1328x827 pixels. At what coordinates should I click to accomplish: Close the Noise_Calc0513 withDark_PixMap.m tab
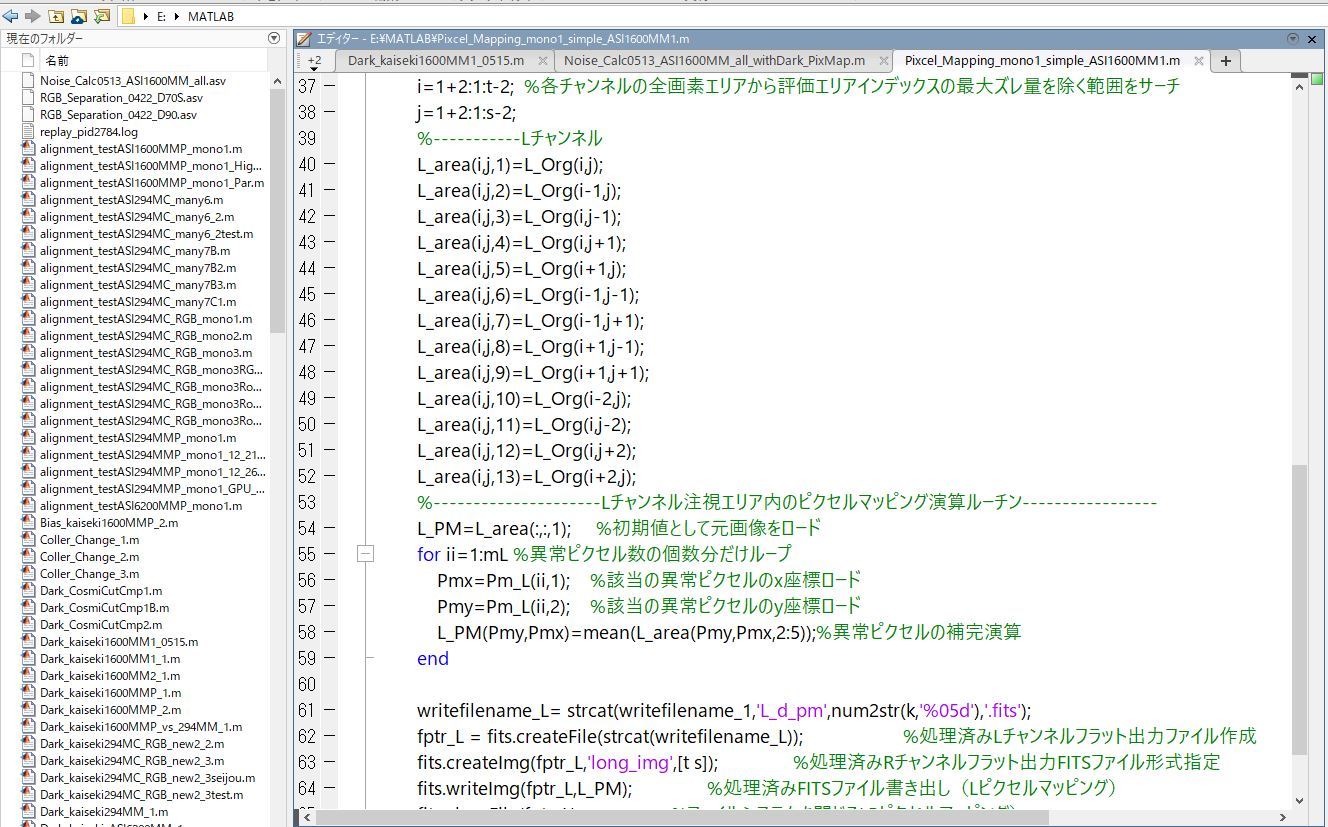(x=883, y=61)
